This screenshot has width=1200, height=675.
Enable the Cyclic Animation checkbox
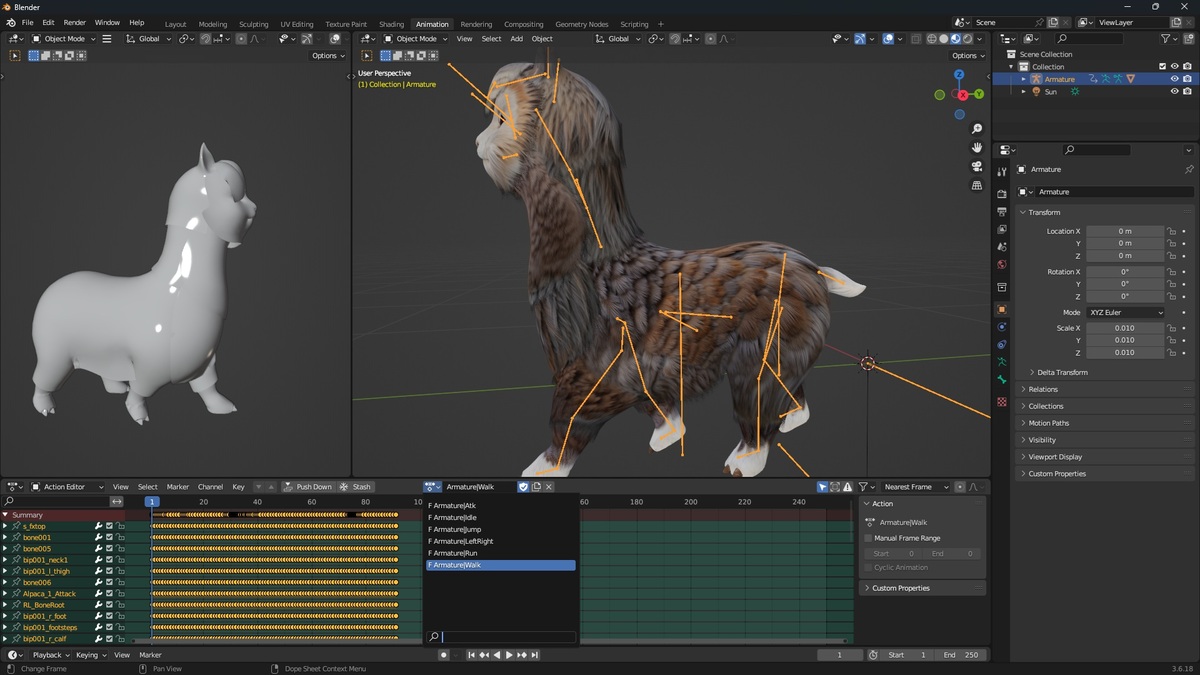(x=869, y=567)
